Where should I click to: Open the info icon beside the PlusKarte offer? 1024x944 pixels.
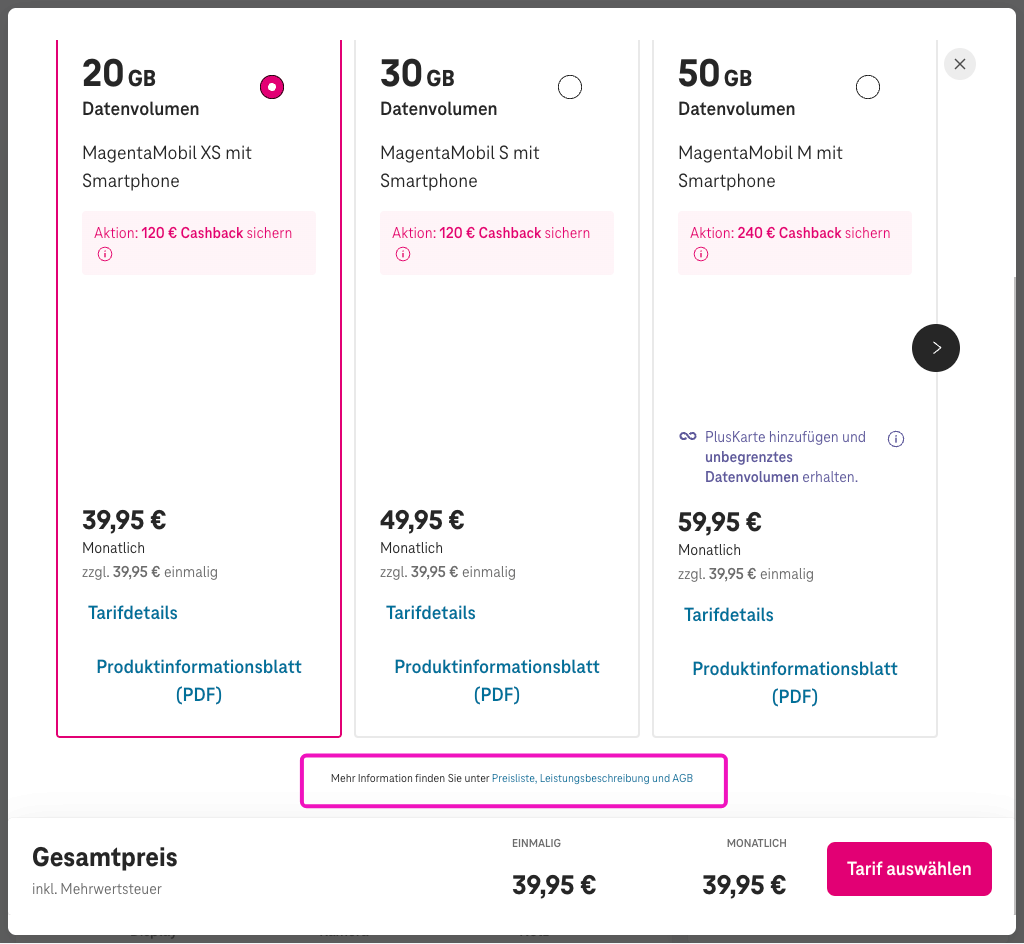pos(895,438)
